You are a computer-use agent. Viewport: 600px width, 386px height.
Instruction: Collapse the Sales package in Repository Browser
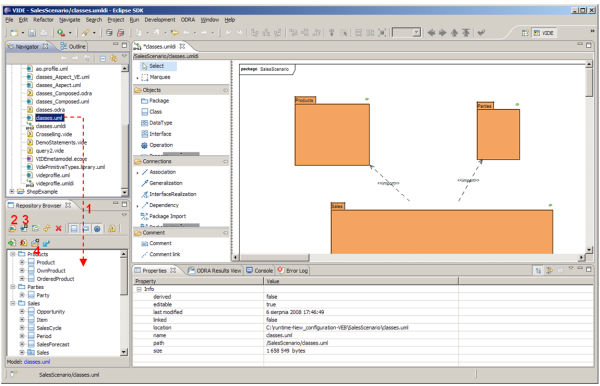click(13, 303)
